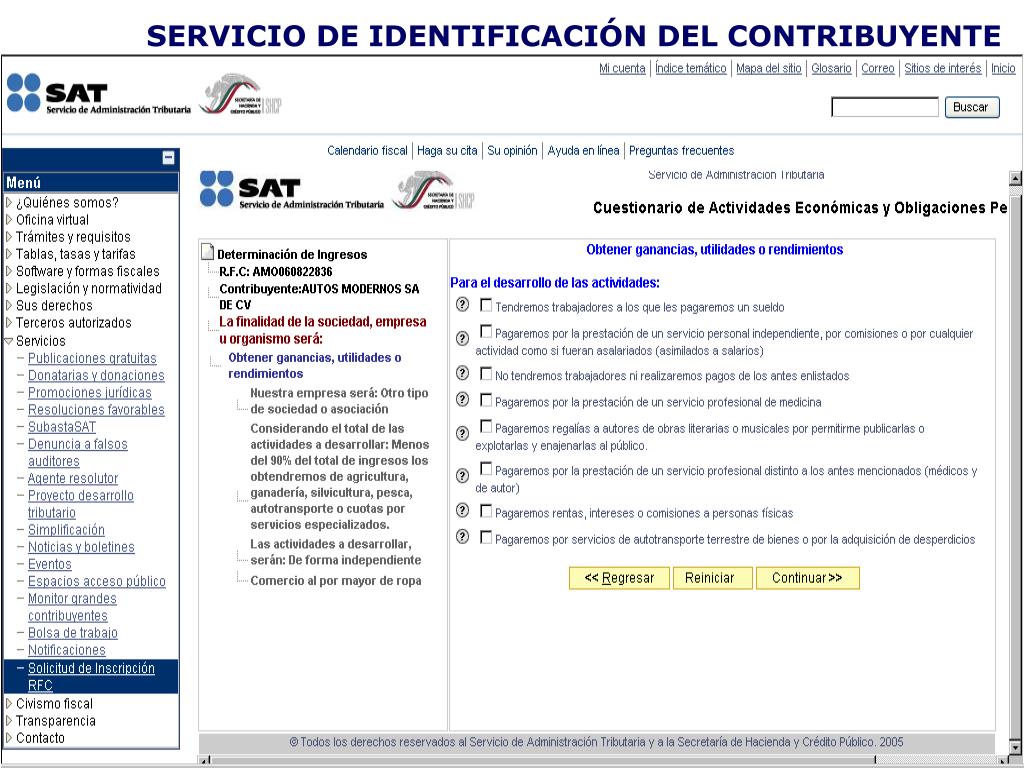Viewport: 1024px width, 768px height.
Task: Check 'servicio profesional de medicina' box
Action: pos(486,400)
